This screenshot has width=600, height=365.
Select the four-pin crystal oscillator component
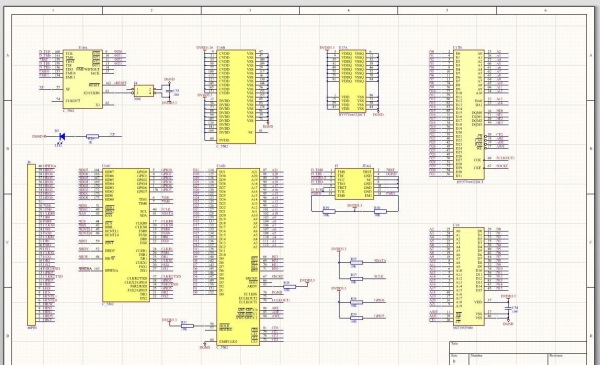tap(144, 91)
